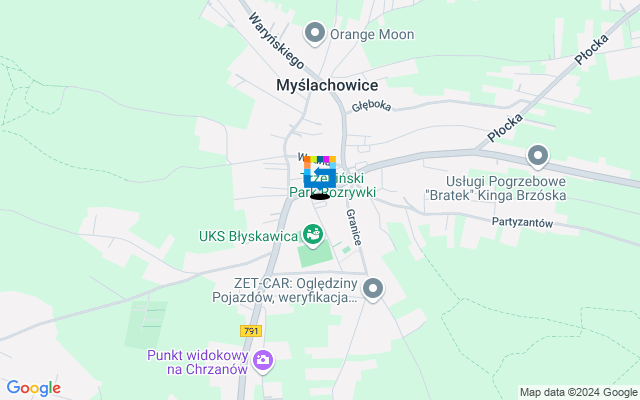640x400 pixels.
Task: Select the Myślachowice town label
Action: 327,85
